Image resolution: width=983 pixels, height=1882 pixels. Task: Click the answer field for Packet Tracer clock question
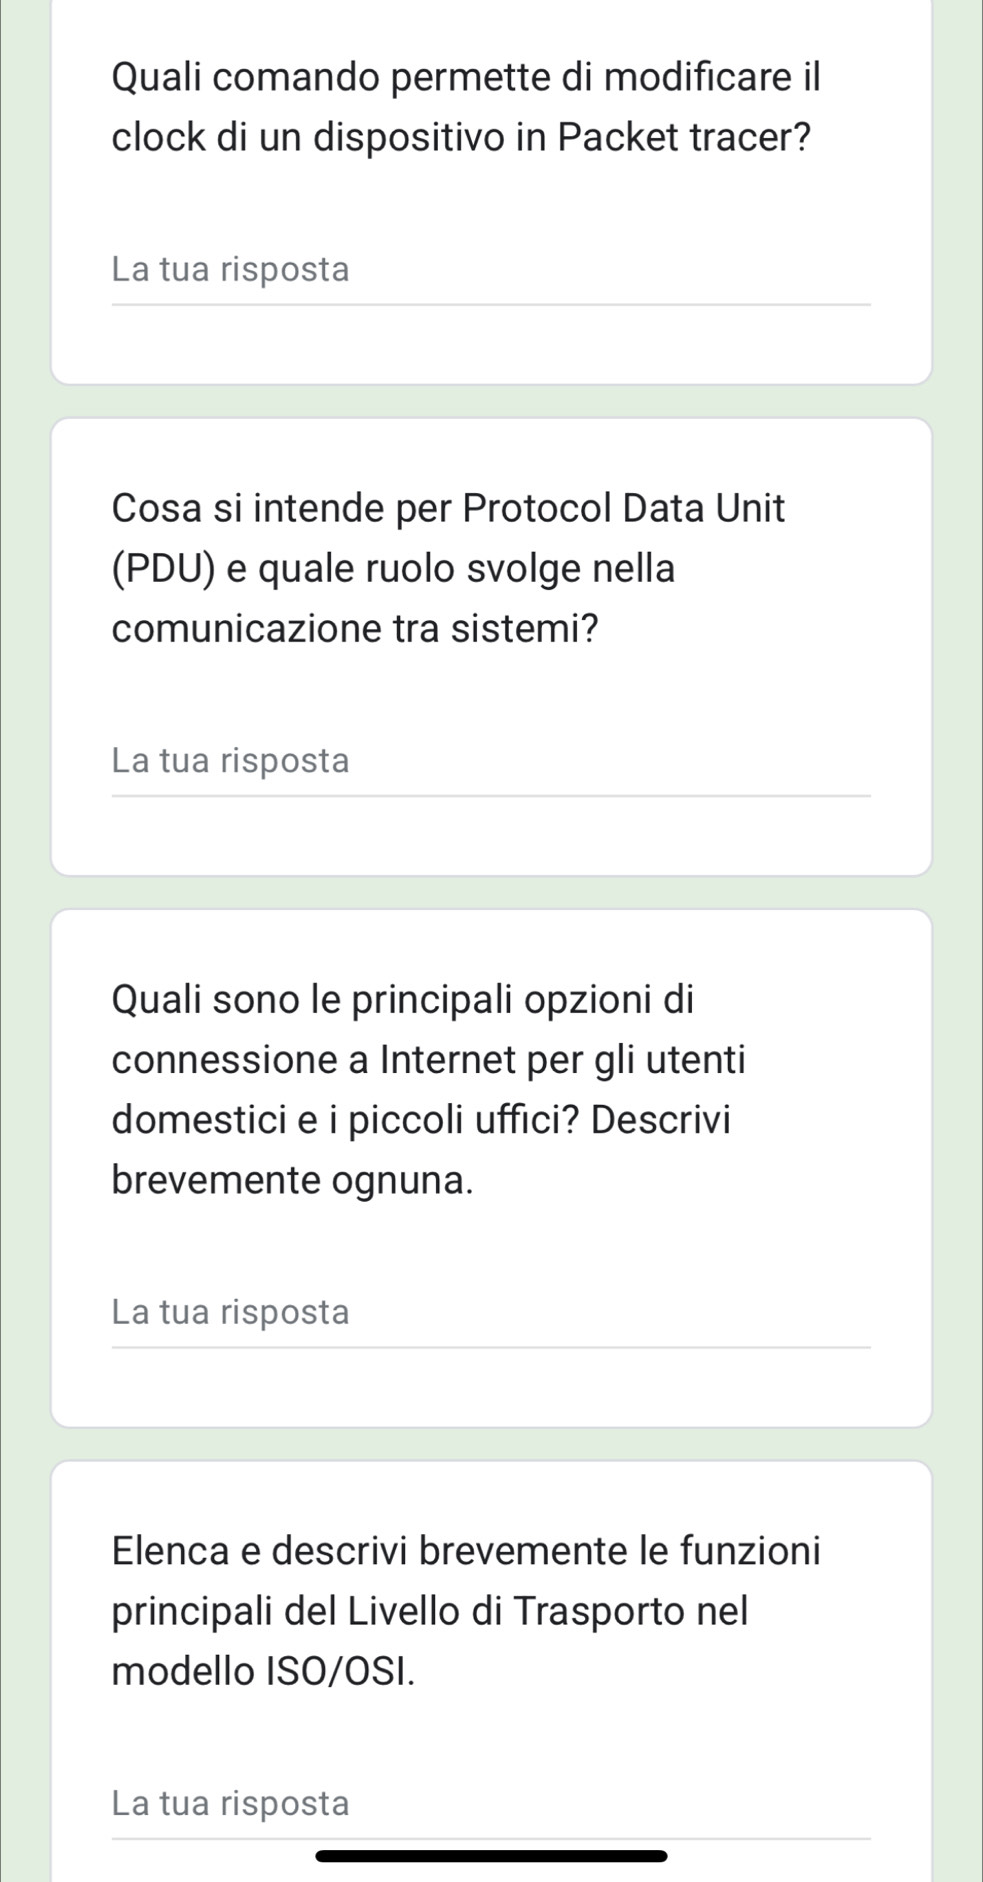click(x=490, y=270)
